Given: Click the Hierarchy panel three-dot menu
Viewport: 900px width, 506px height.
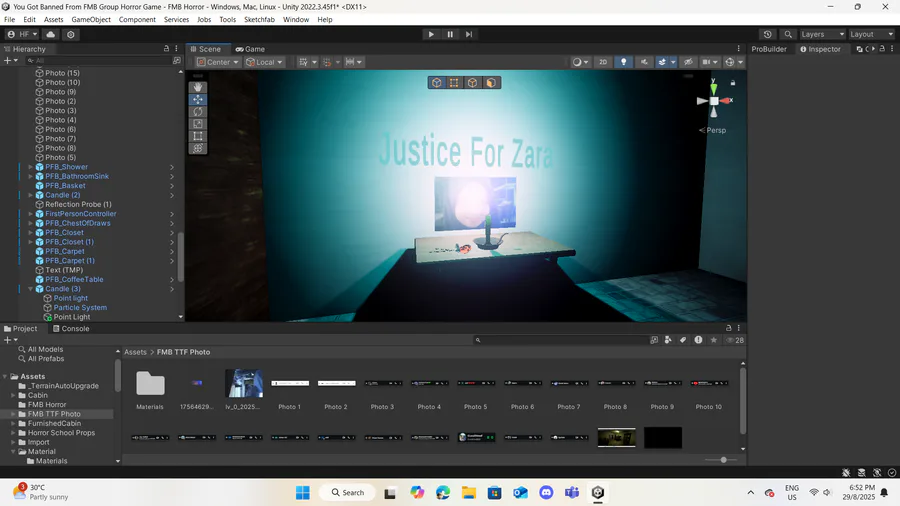Looking at the screenshot, I should (x=176, y=49).
